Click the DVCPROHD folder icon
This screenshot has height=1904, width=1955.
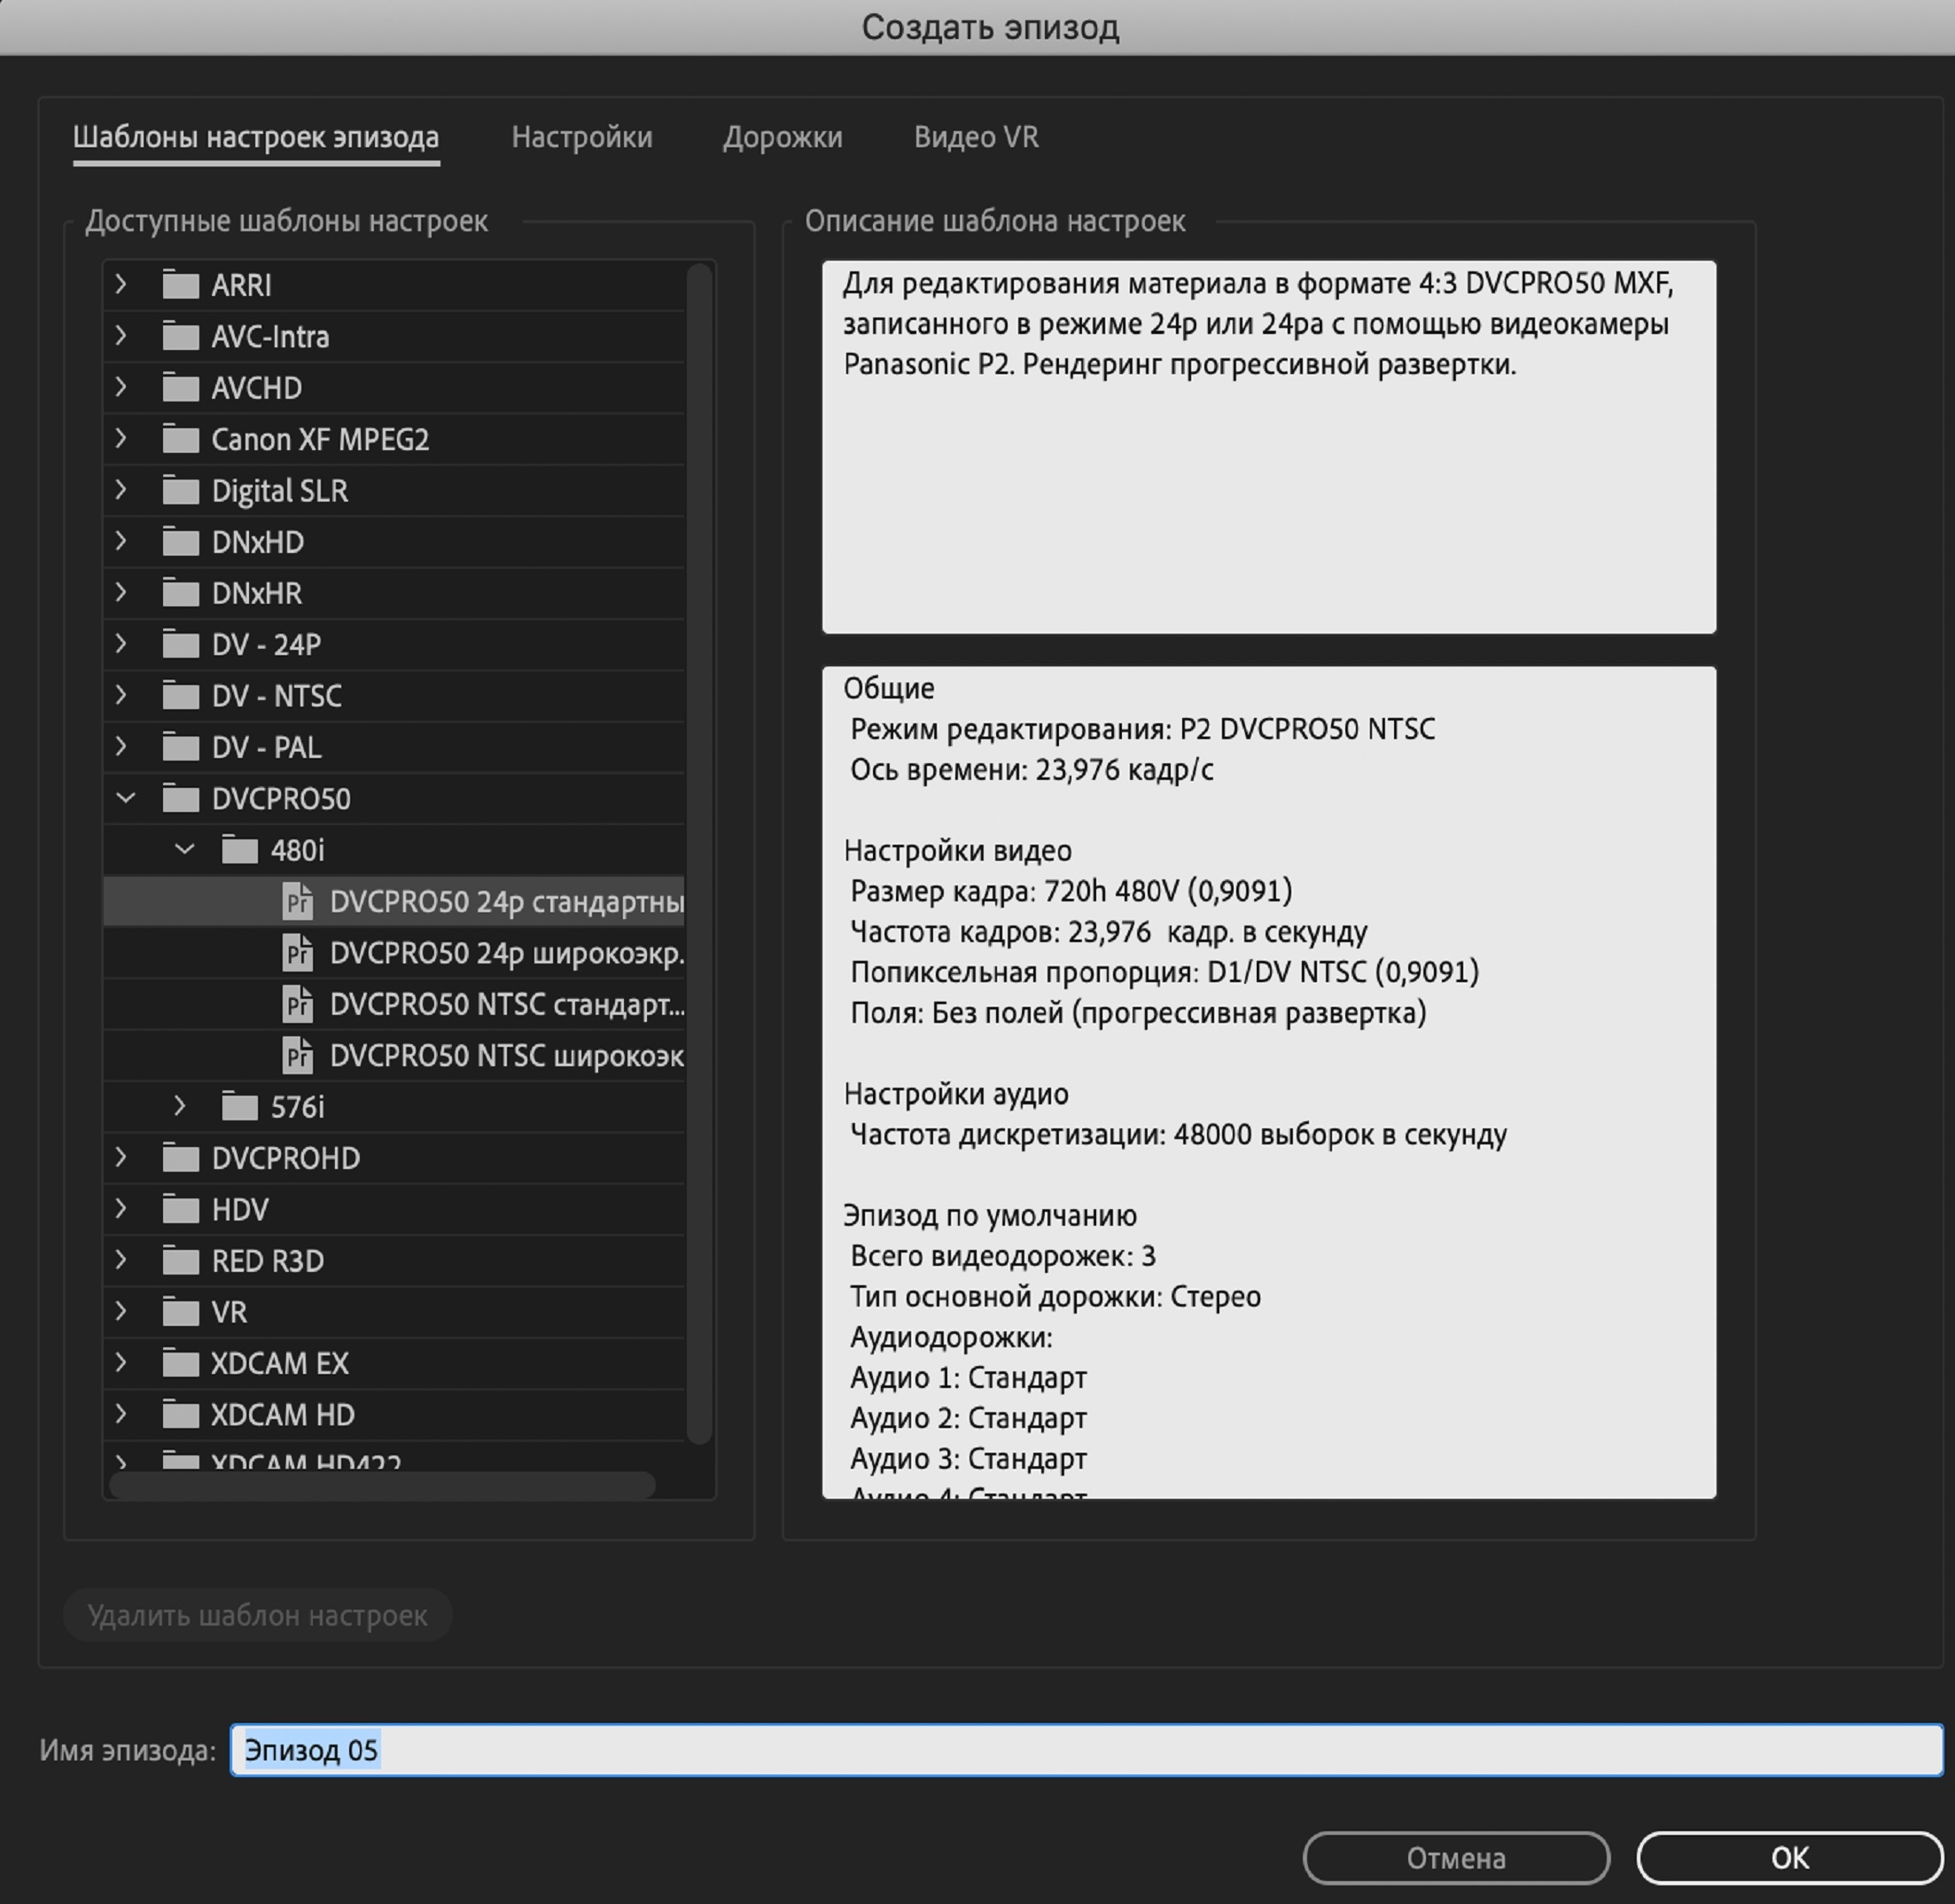click(x=181, y=1158)
